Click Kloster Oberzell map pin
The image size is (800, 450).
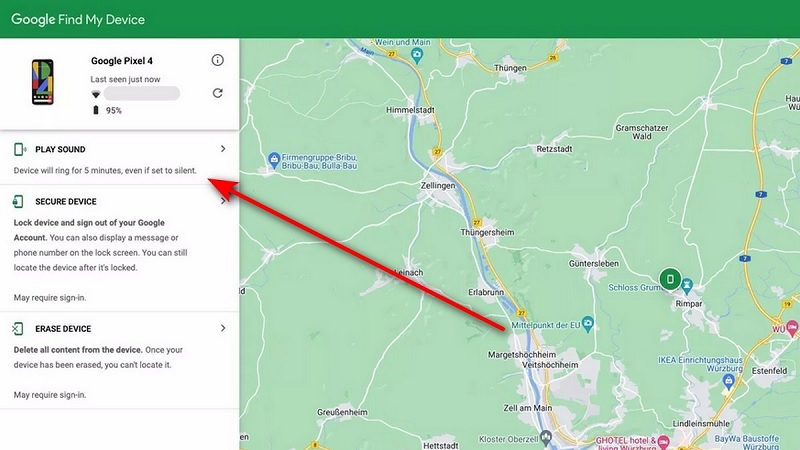546,437
